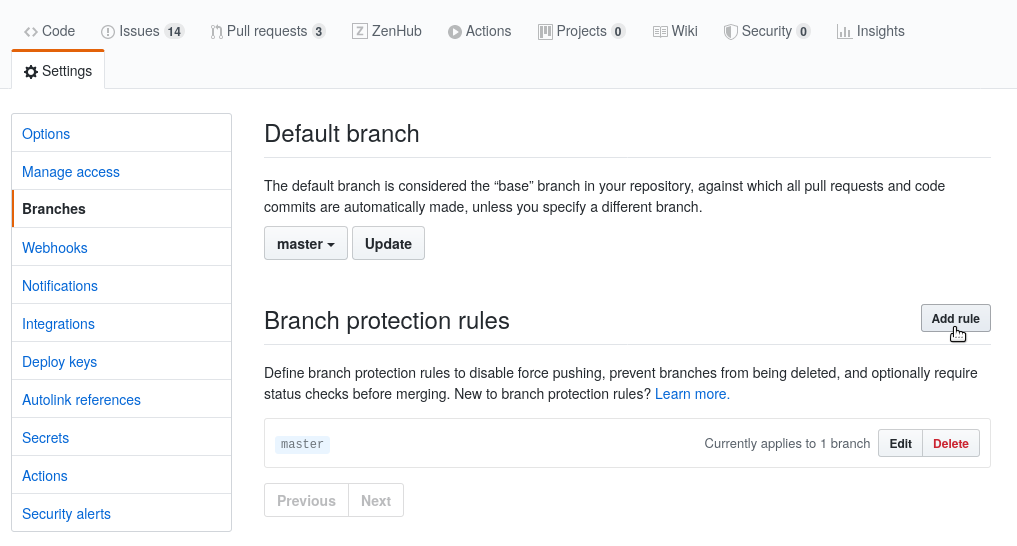Open the Security tab
The height and width of the screenshot is (546, 1017).
click(767, 31)
